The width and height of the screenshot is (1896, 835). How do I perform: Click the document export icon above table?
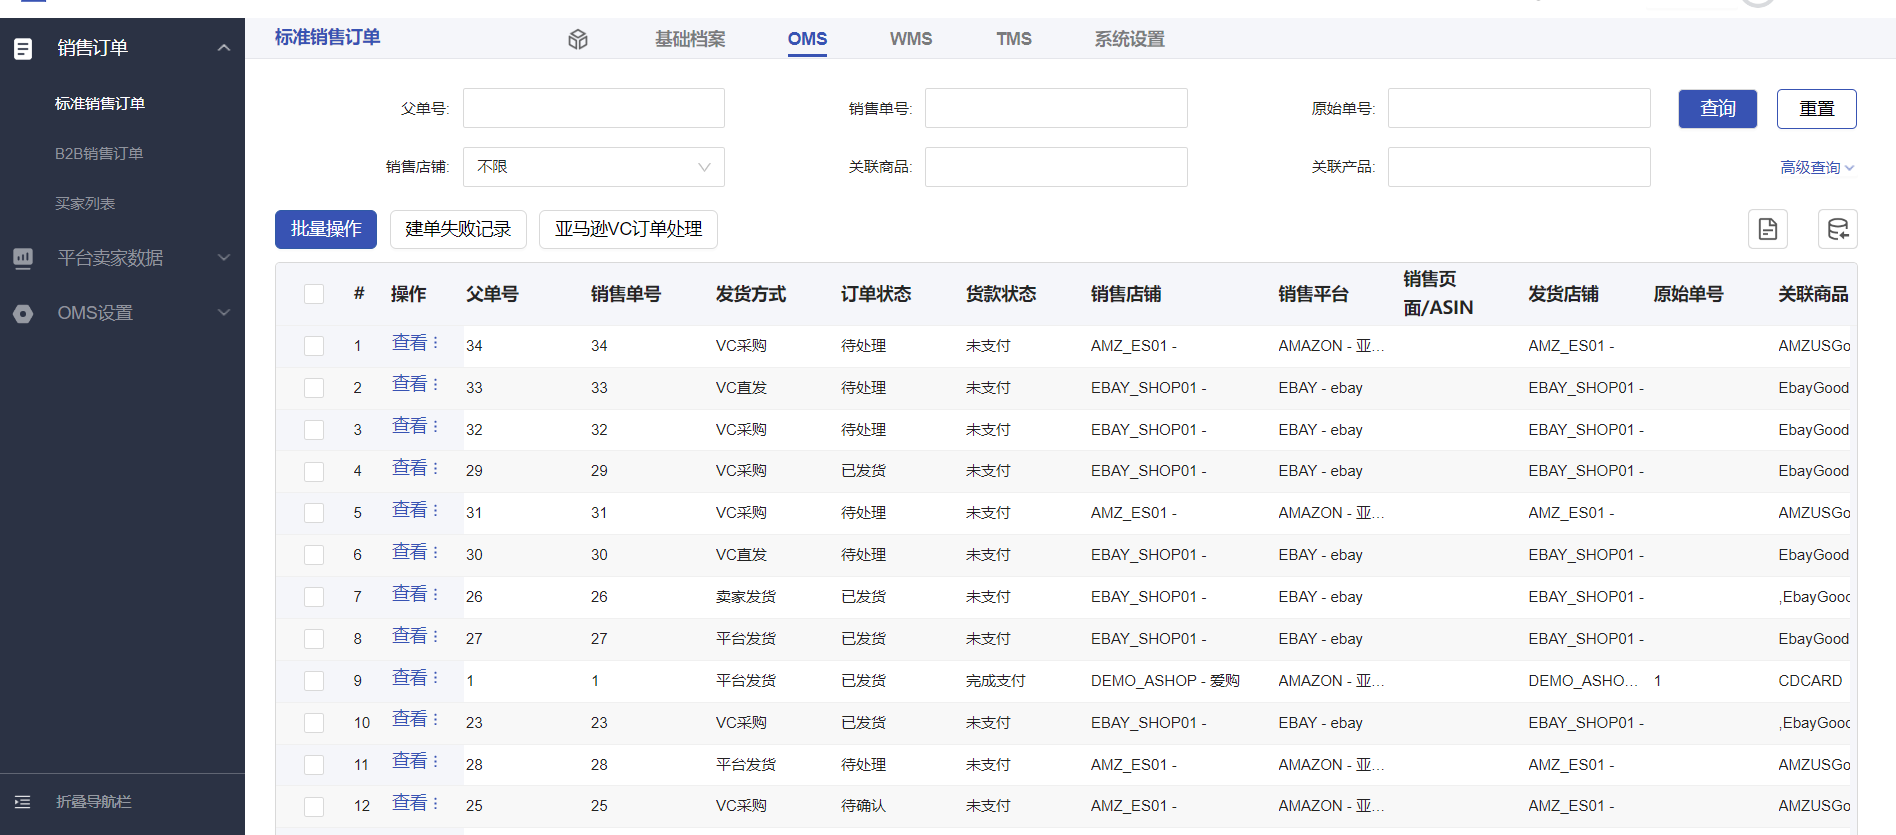(x=1768, y=229)
